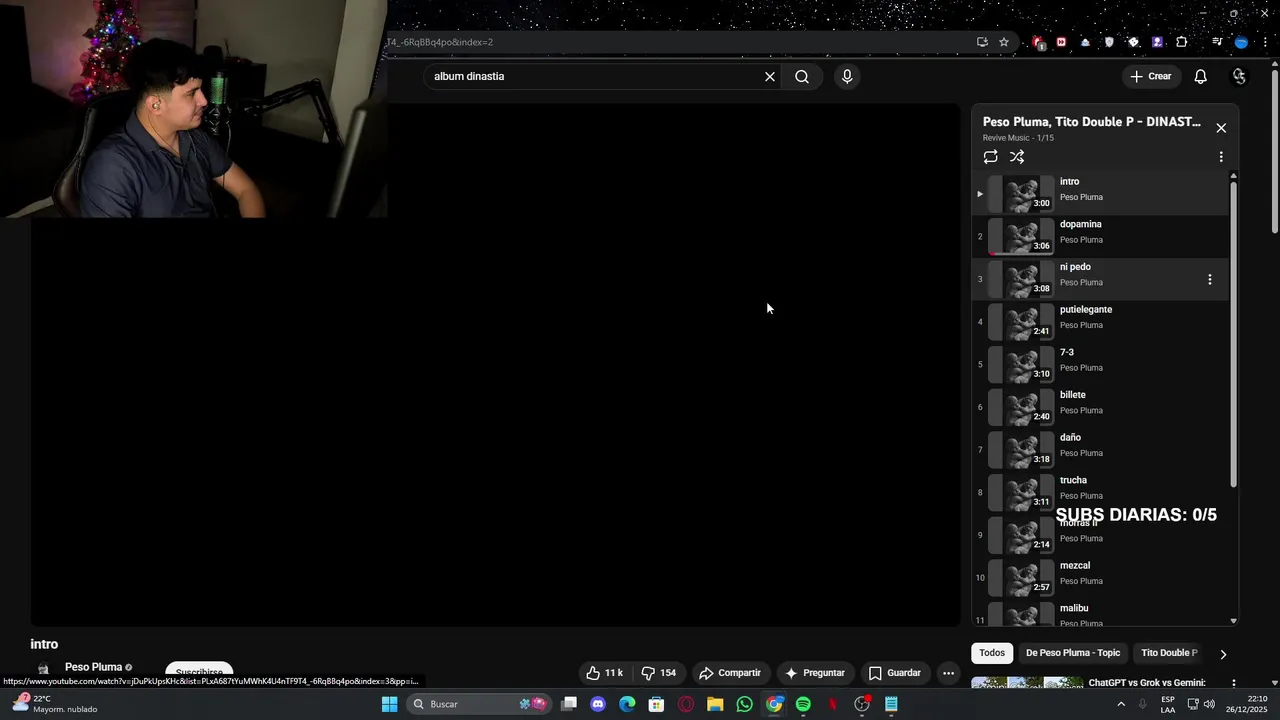Dislike the video (154)

(x=659, y=673)
